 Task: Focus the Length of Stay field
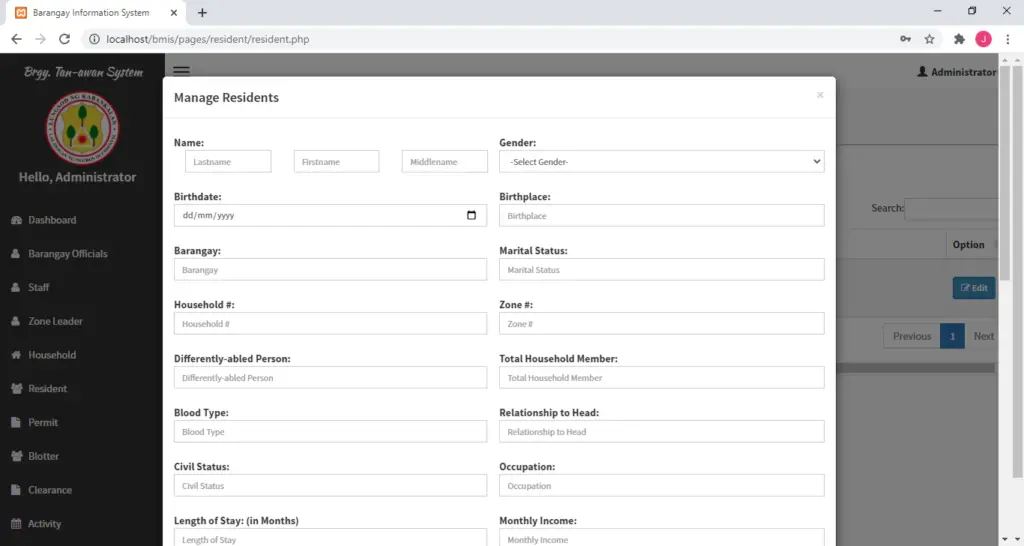coord(330,538)
